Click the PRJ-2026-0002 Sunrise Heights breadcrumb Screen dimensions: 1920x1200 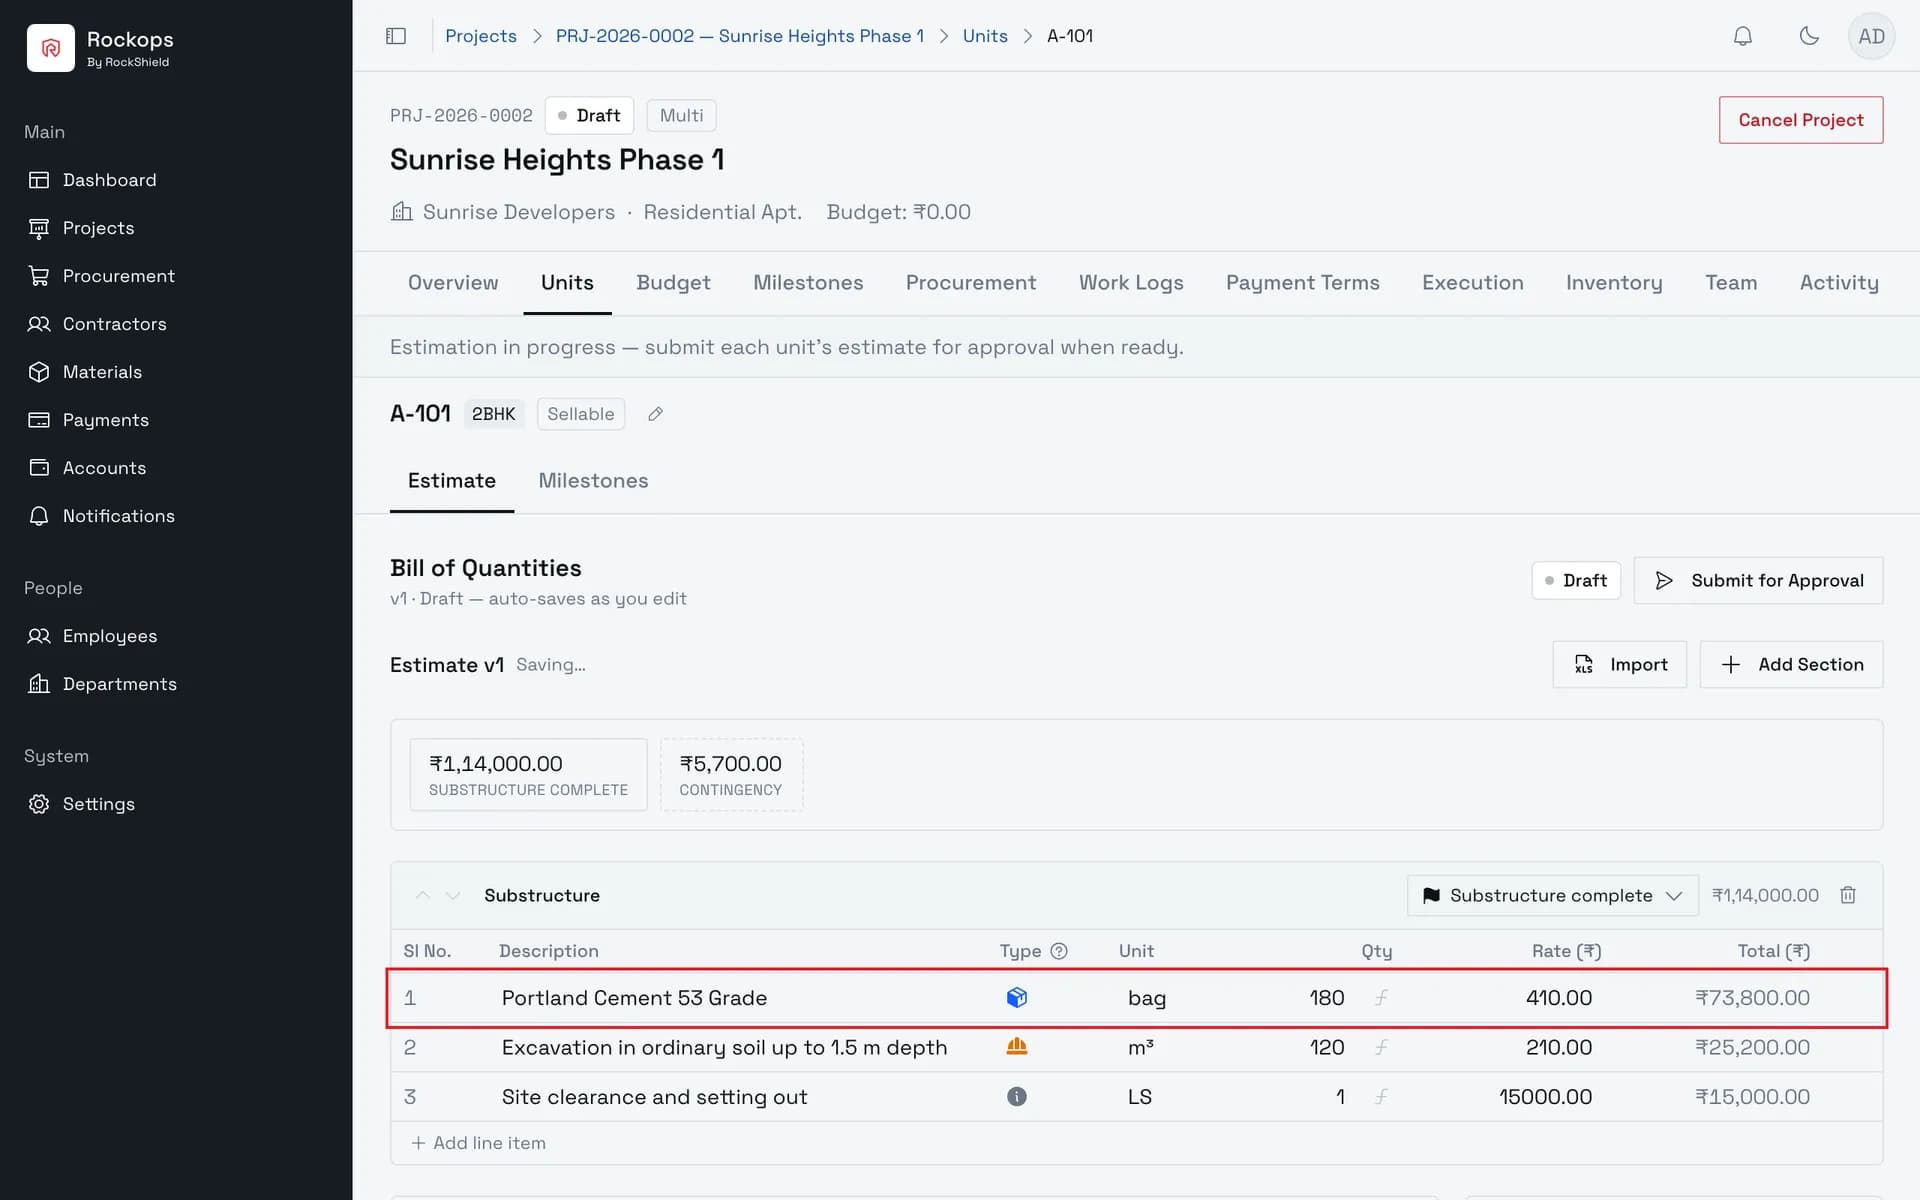[x=739, y=36]
